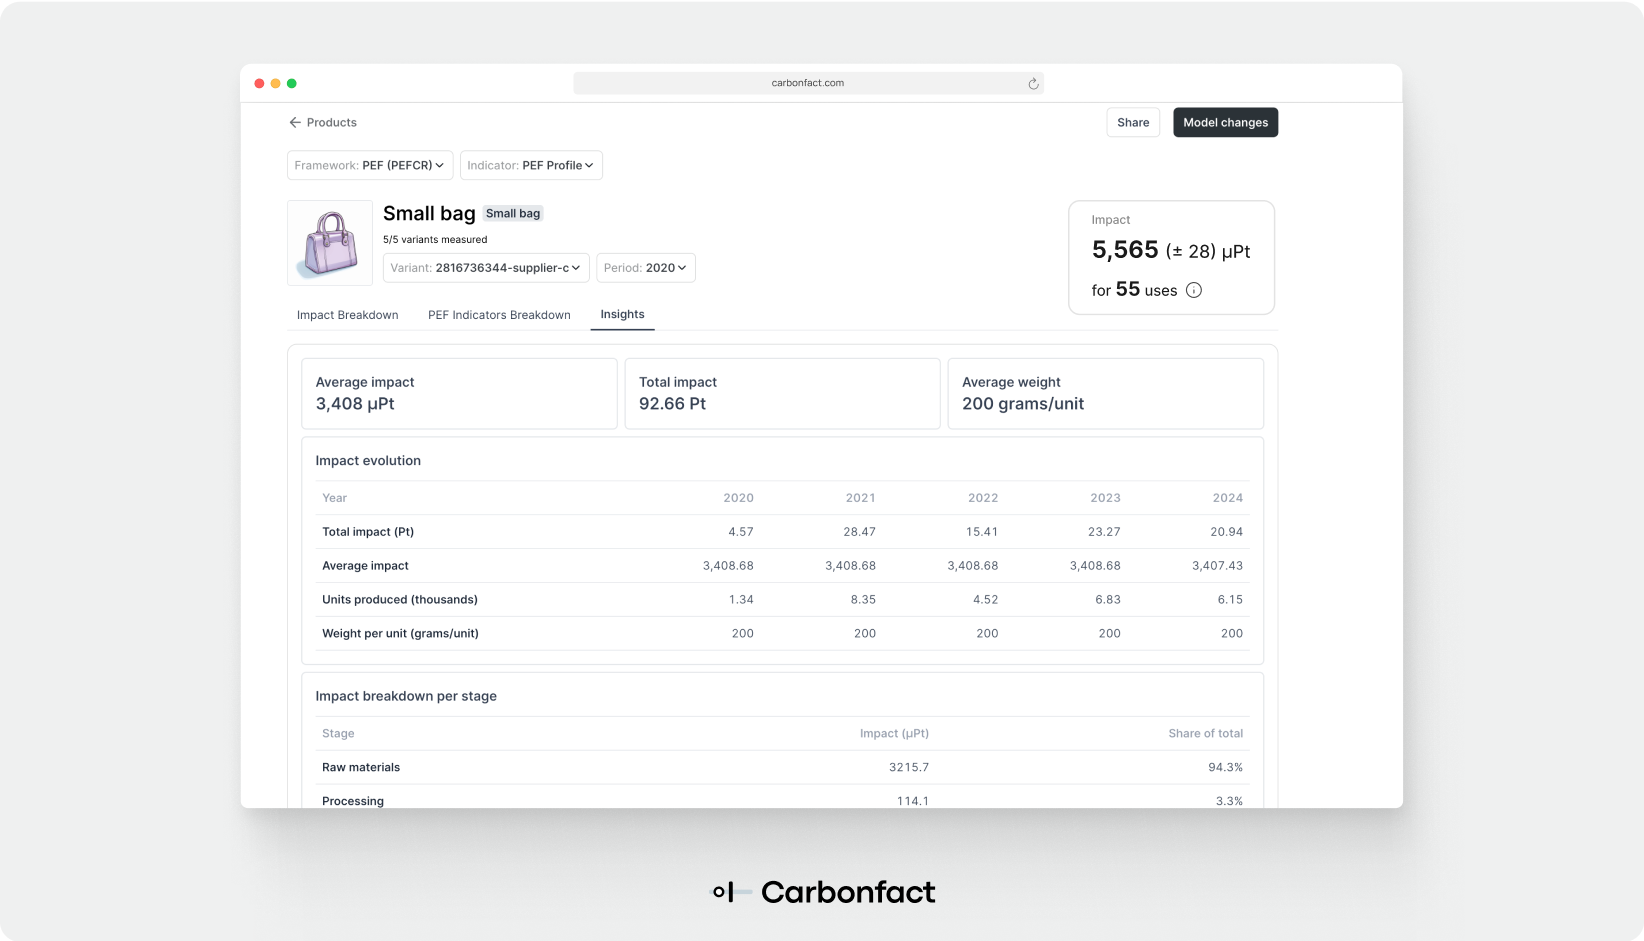1644x941 pixels.
Task: Switch to the PEF Indicators Breakdown tab
Action: click(499, 314)
